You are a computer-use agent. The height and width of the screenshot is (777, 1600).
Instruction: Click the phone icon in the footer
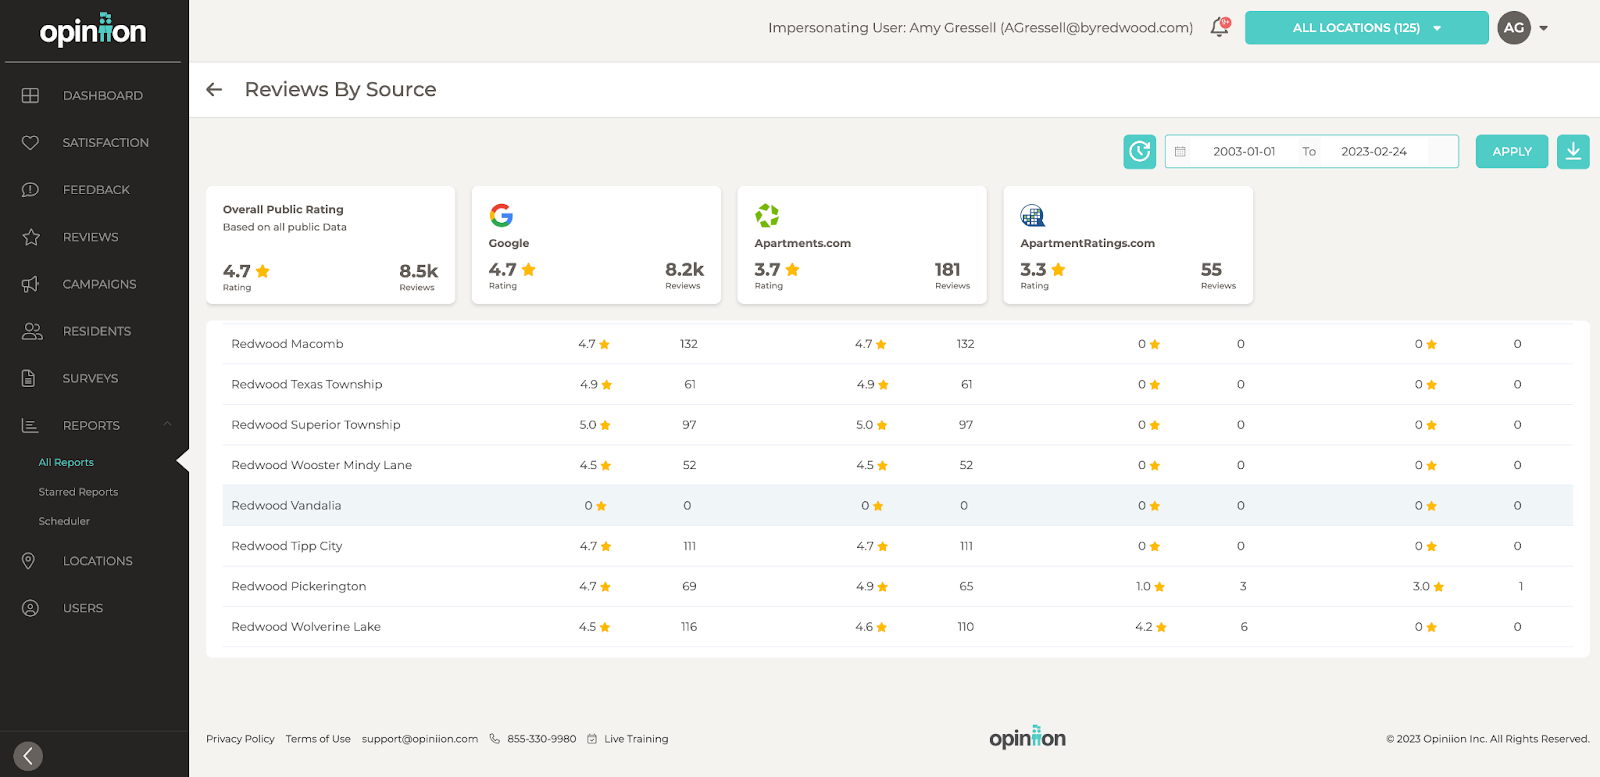pos(495,739)
